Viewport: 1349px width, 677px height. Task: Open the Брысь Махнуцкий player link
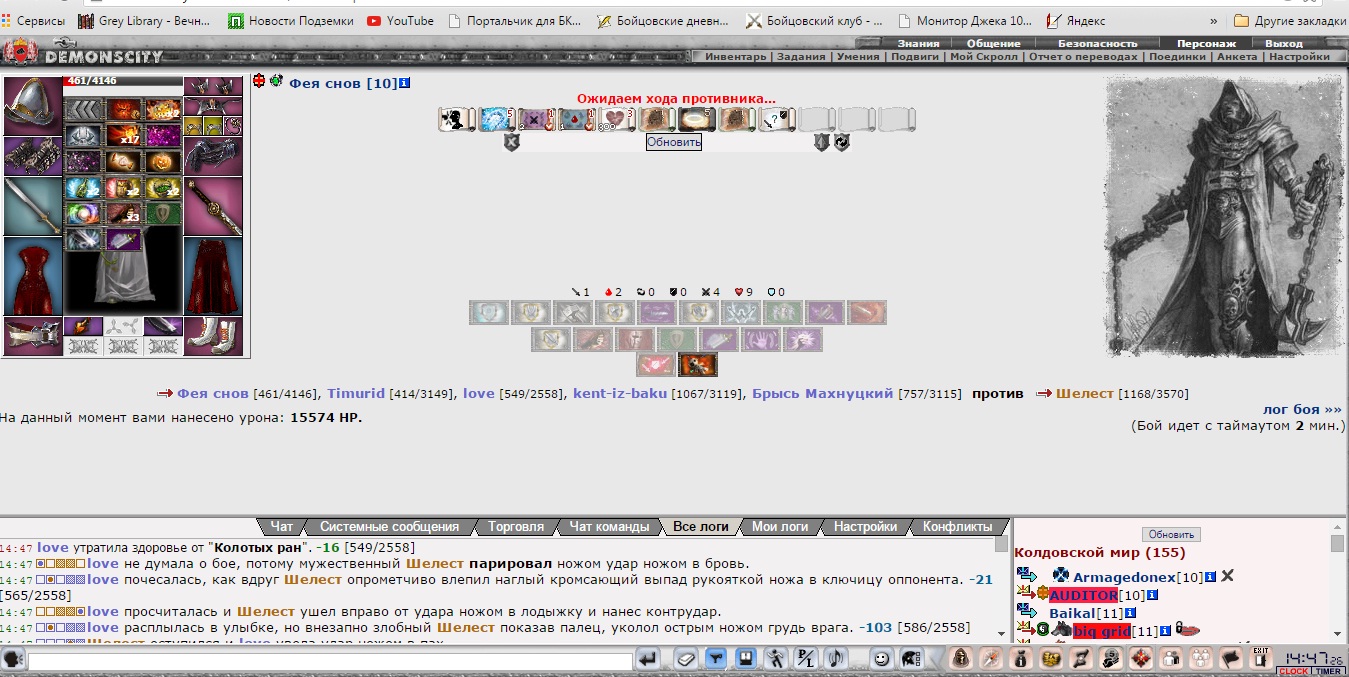pos(822,394)
